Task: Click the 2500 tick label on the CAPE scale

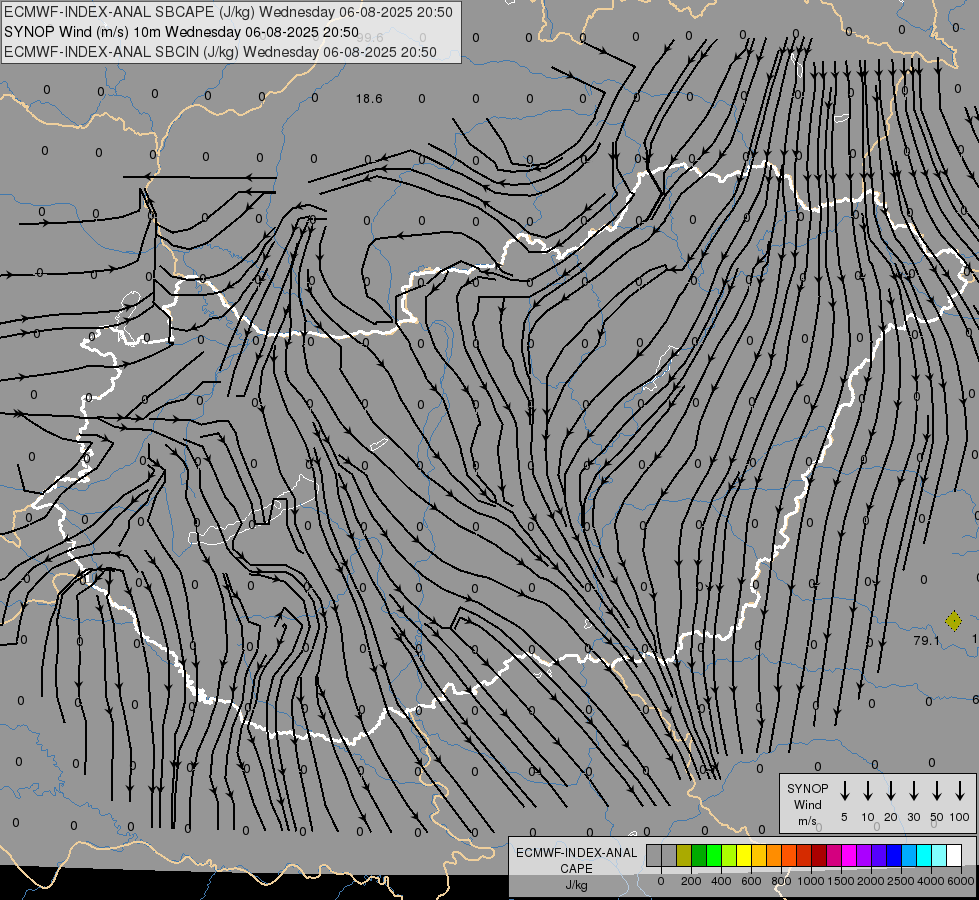Action: (x=901, y=881)
